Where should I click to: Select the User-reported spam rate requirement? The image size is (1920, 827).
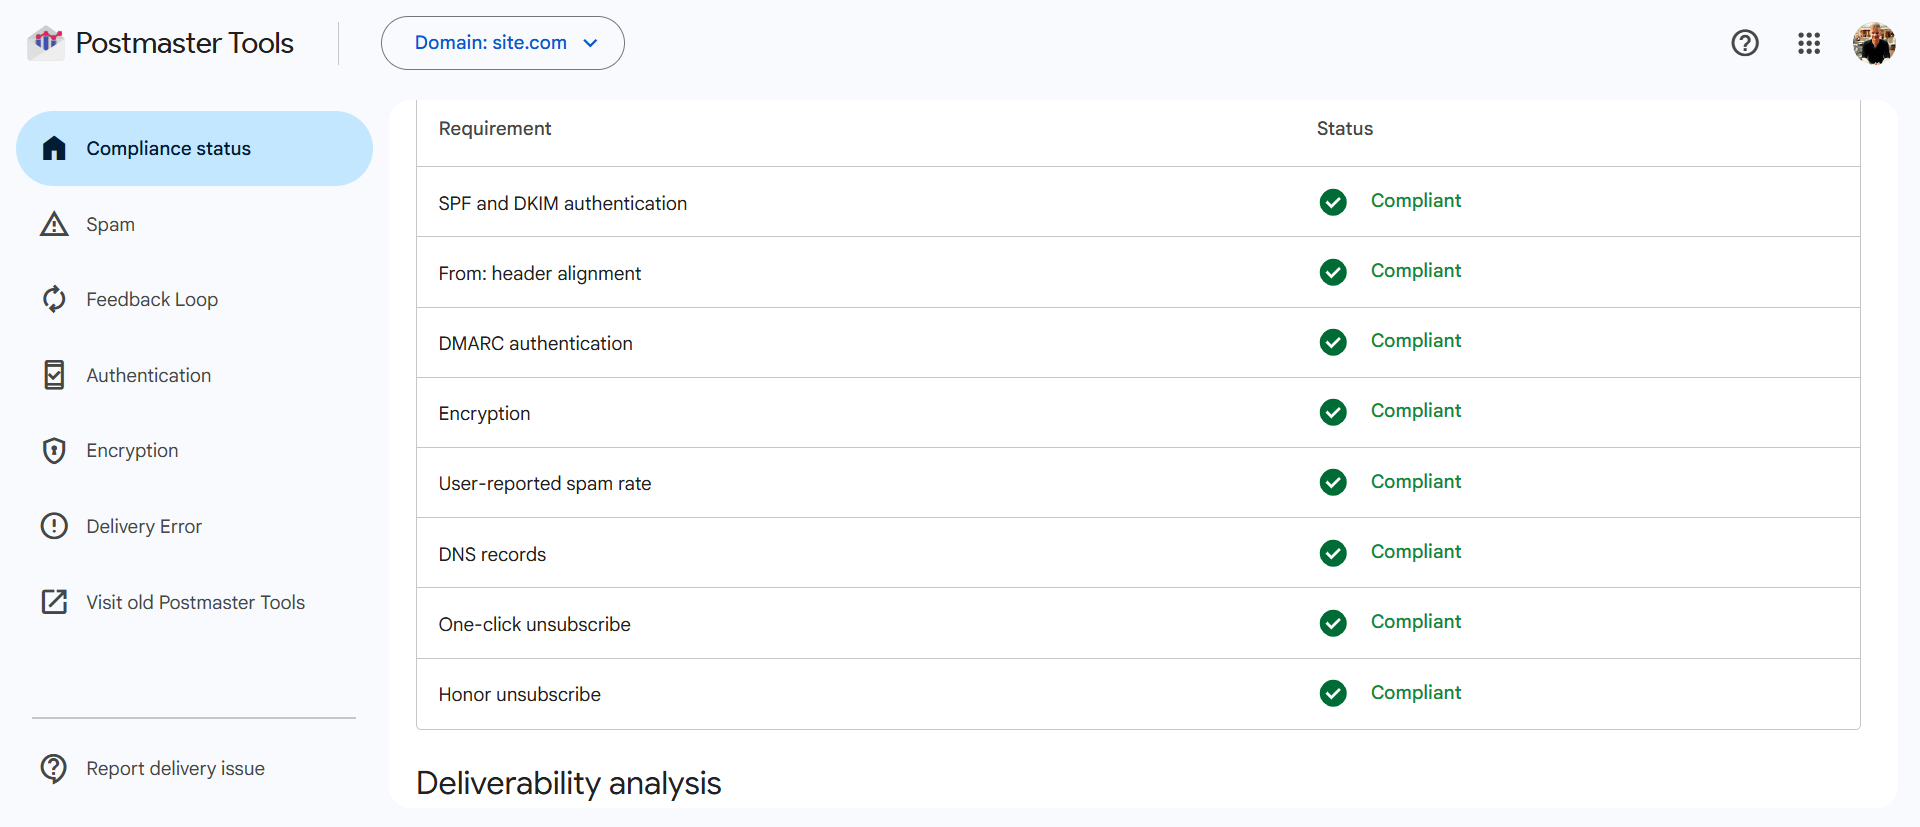tap(1138, 482)
